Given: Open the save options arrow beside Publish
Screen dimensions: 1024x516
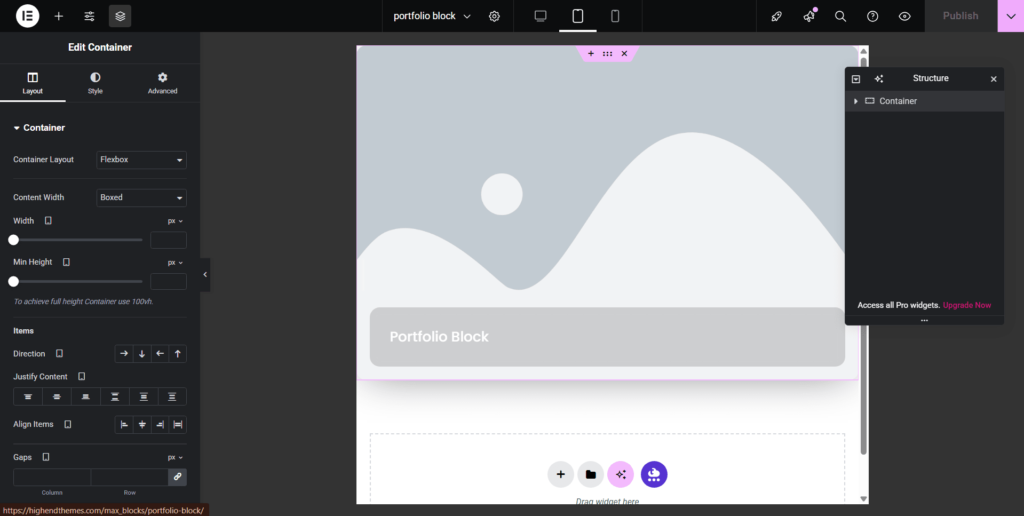Looking at the screenshot, I should 1011,16.
